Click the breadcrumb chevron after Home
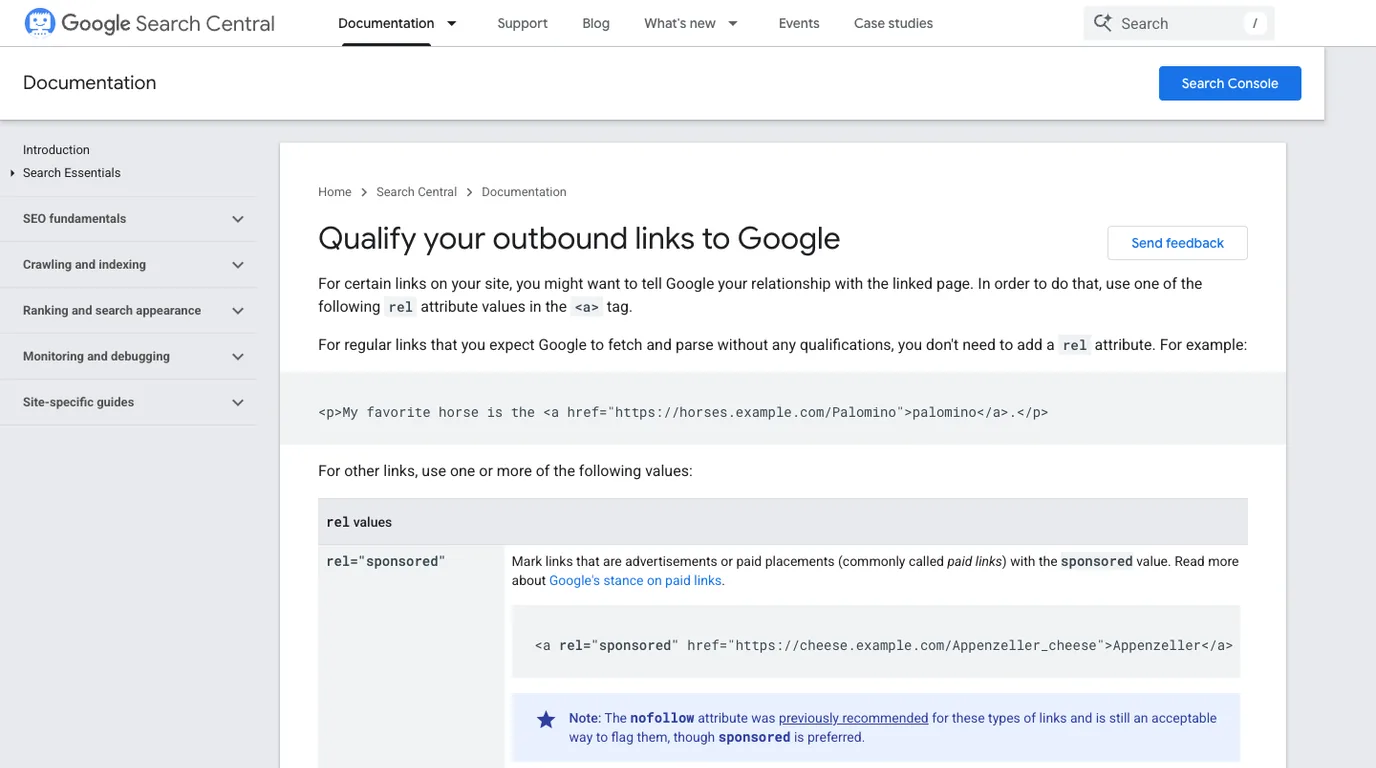This screenshot has height=768, width=1376. click(x=364, y=192)
